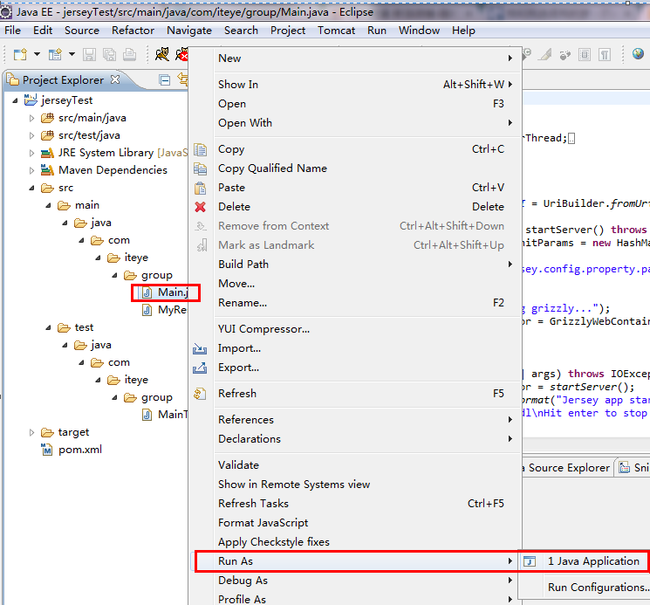Click the Start Tomcat cat icon
The height and width of the screenshot is (605, 650).
tap(162, 54)
